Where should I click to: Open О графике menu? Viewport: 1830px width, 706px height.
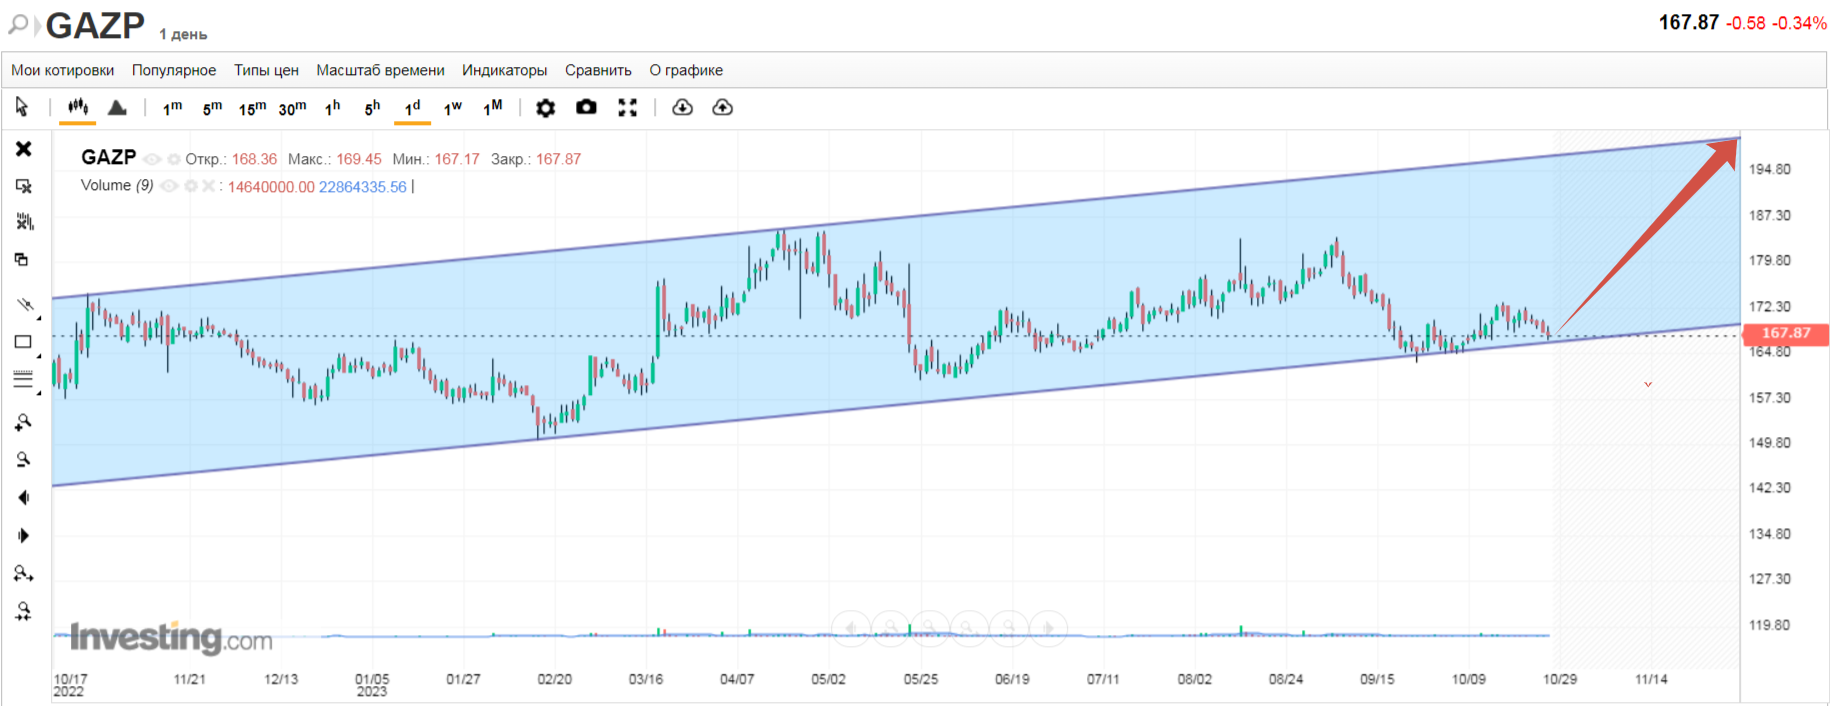point(686,70)
